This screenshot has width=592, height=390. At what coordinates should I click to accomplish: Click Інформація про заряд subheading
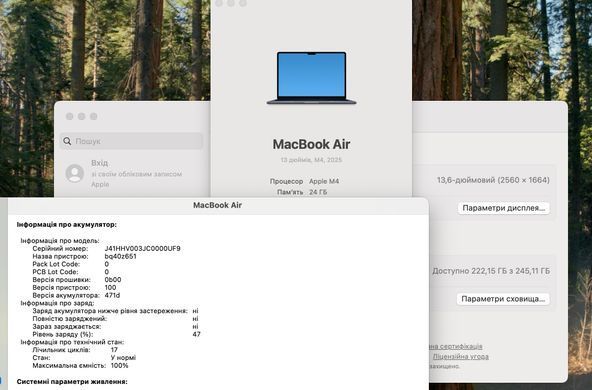57,303
